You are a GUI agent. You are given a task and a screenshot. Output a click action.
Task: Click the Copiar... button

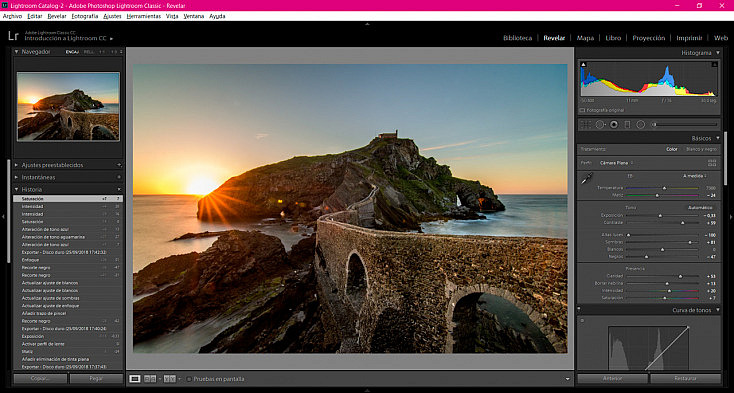[40, 378]
